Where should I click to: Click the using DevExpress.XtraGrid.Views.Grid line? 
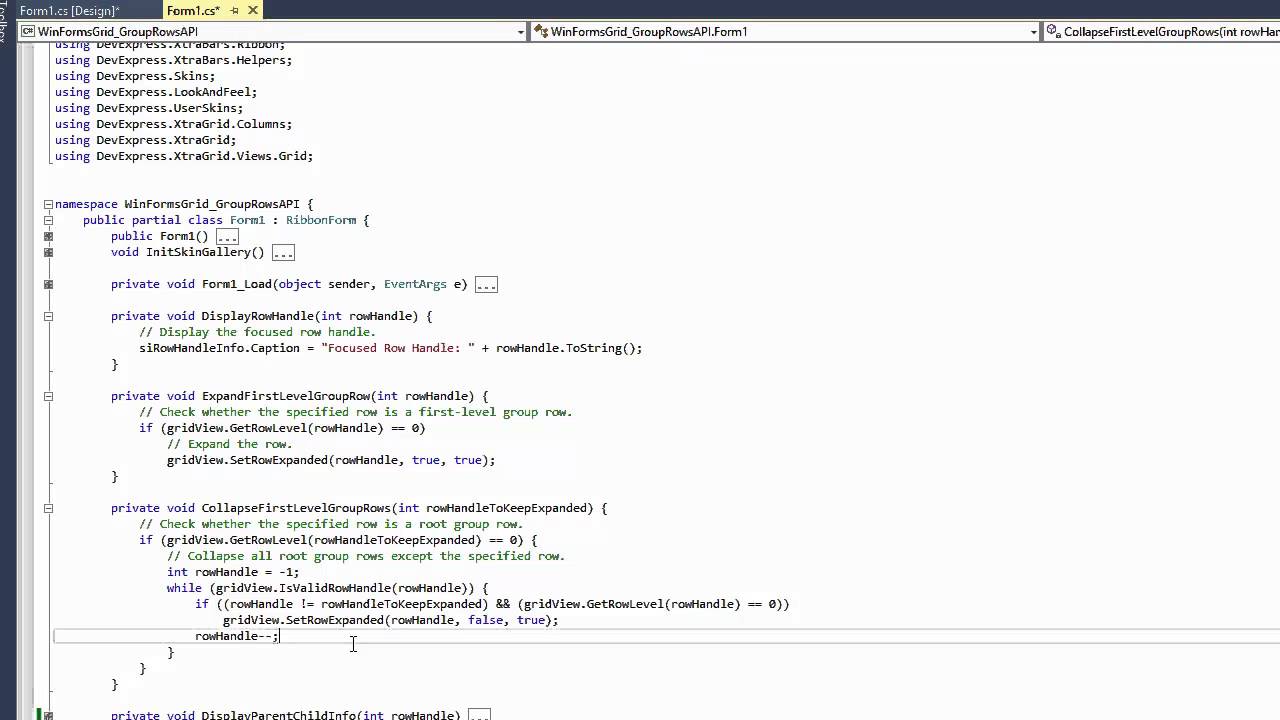tap(184, 156)
